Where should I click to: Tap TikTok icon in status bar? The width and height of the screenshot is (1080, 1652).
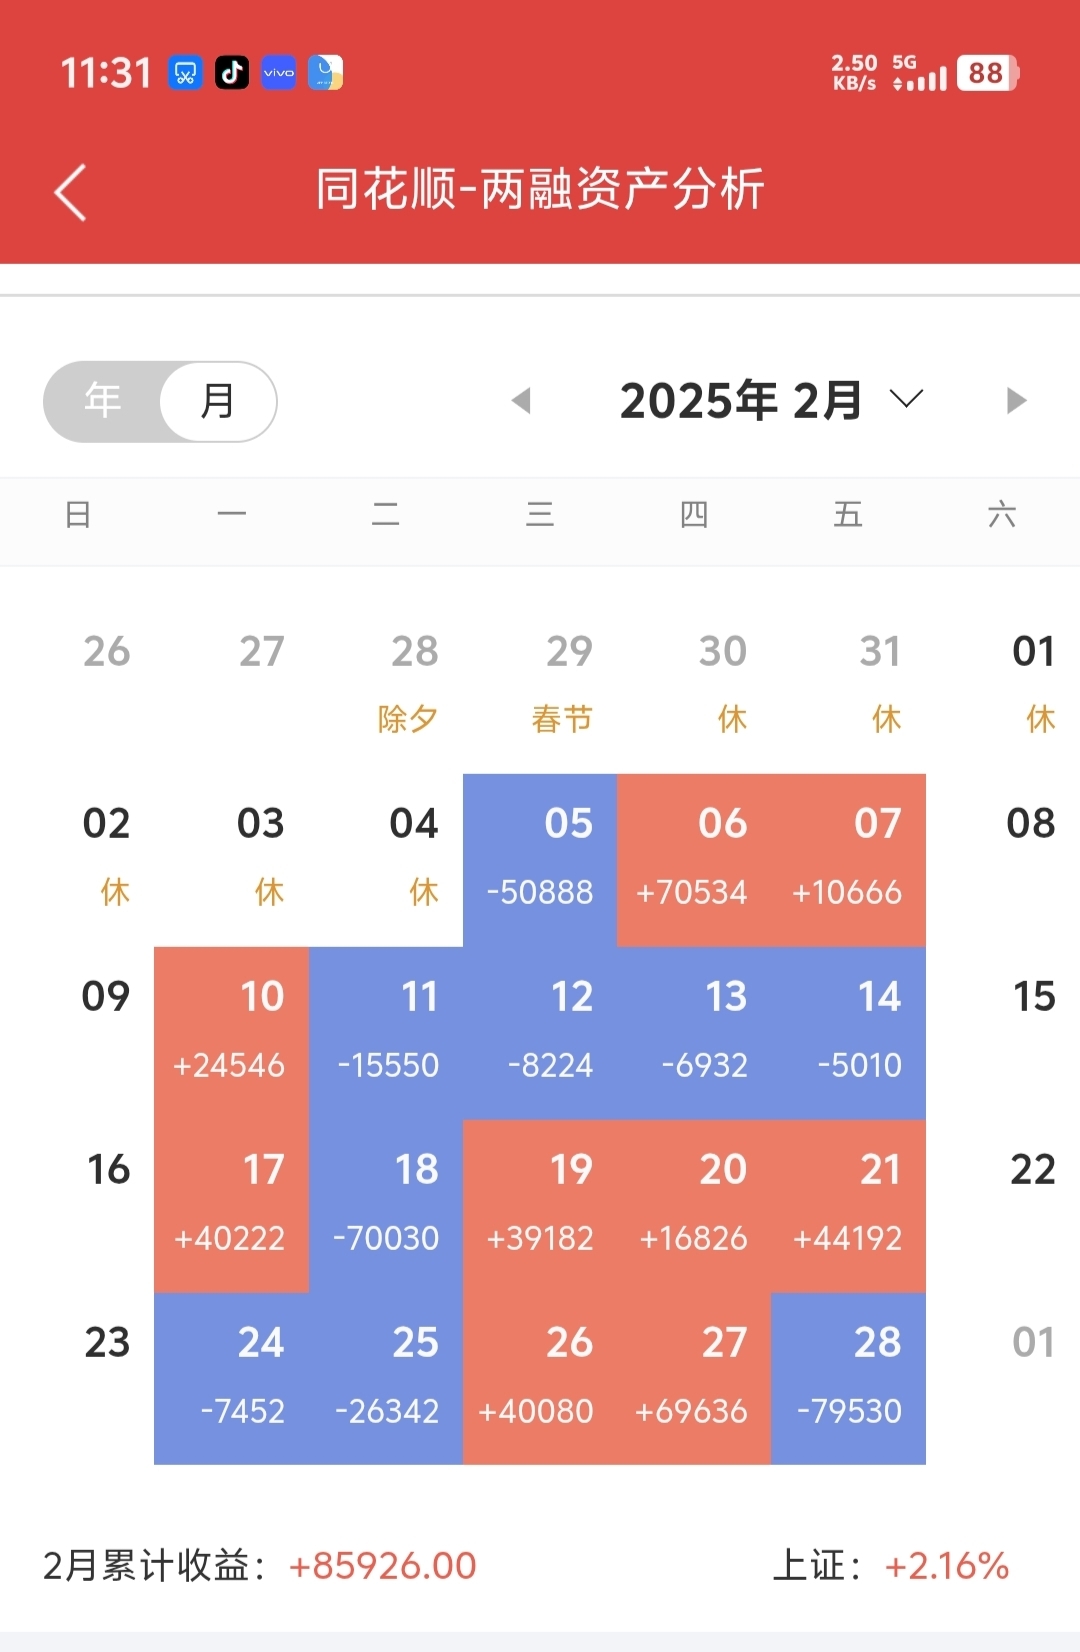(232, 72)
